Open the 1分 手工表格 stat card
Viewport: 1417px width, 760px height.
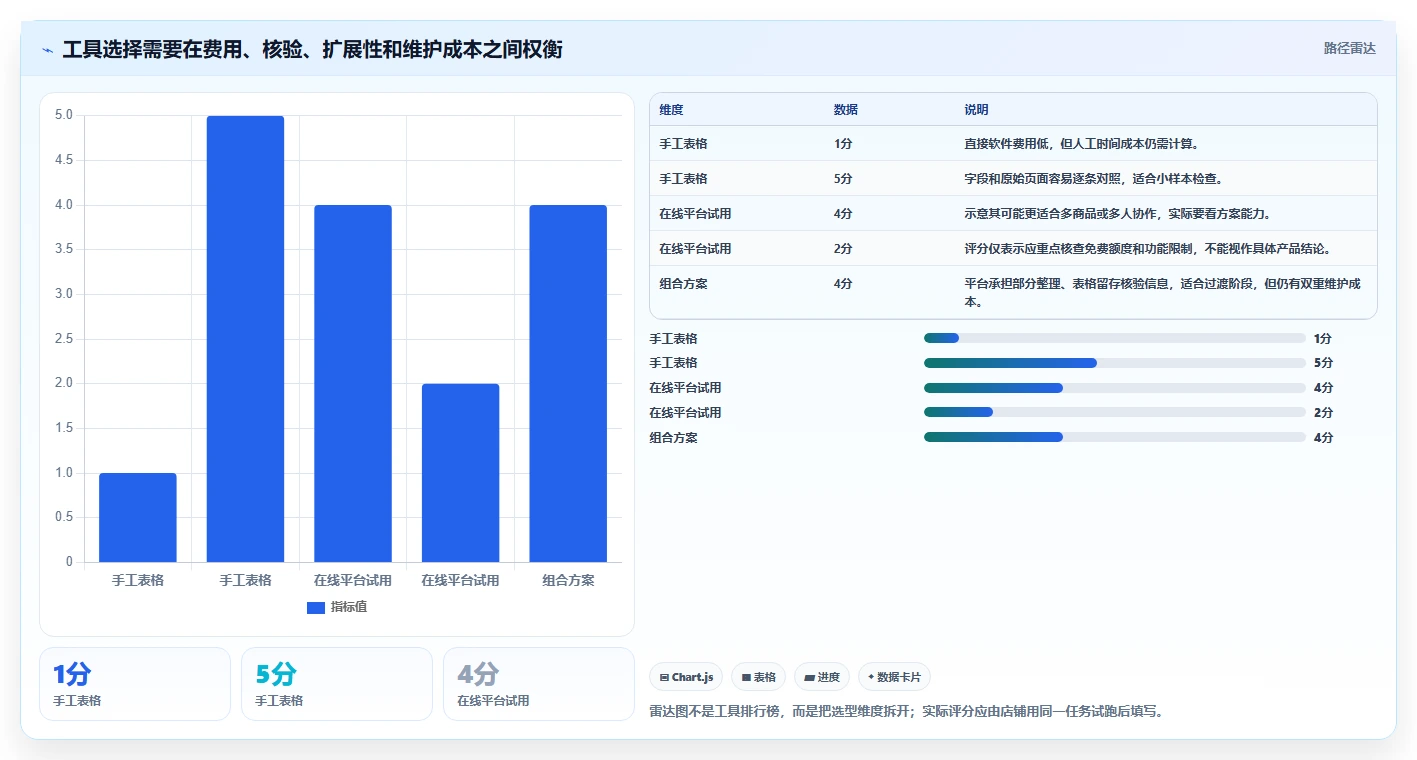pos(135,684)
